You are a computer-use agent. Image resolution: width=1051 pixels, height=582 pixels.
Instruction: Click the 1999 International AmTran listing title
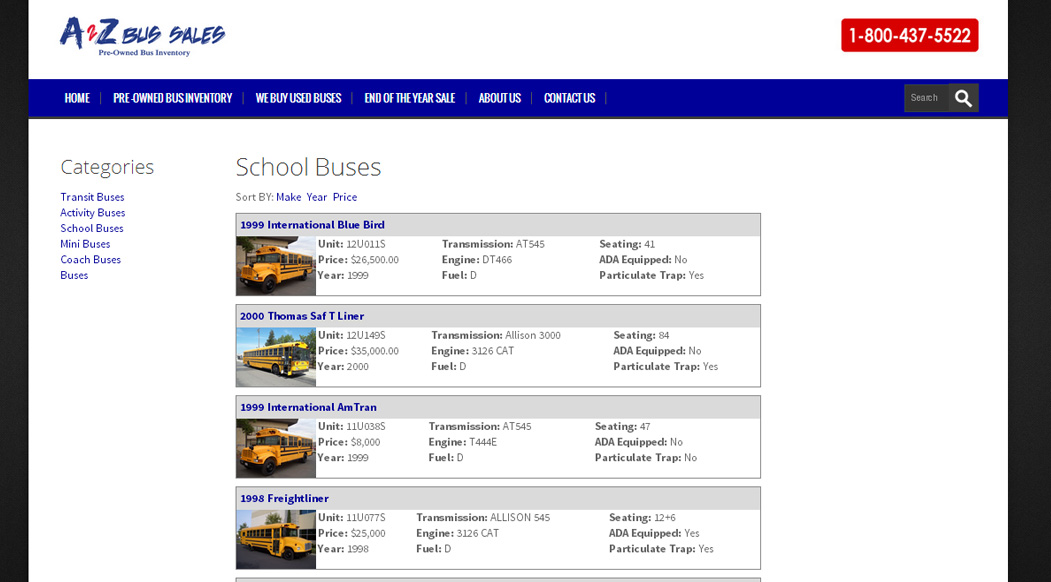coord(308,407)
